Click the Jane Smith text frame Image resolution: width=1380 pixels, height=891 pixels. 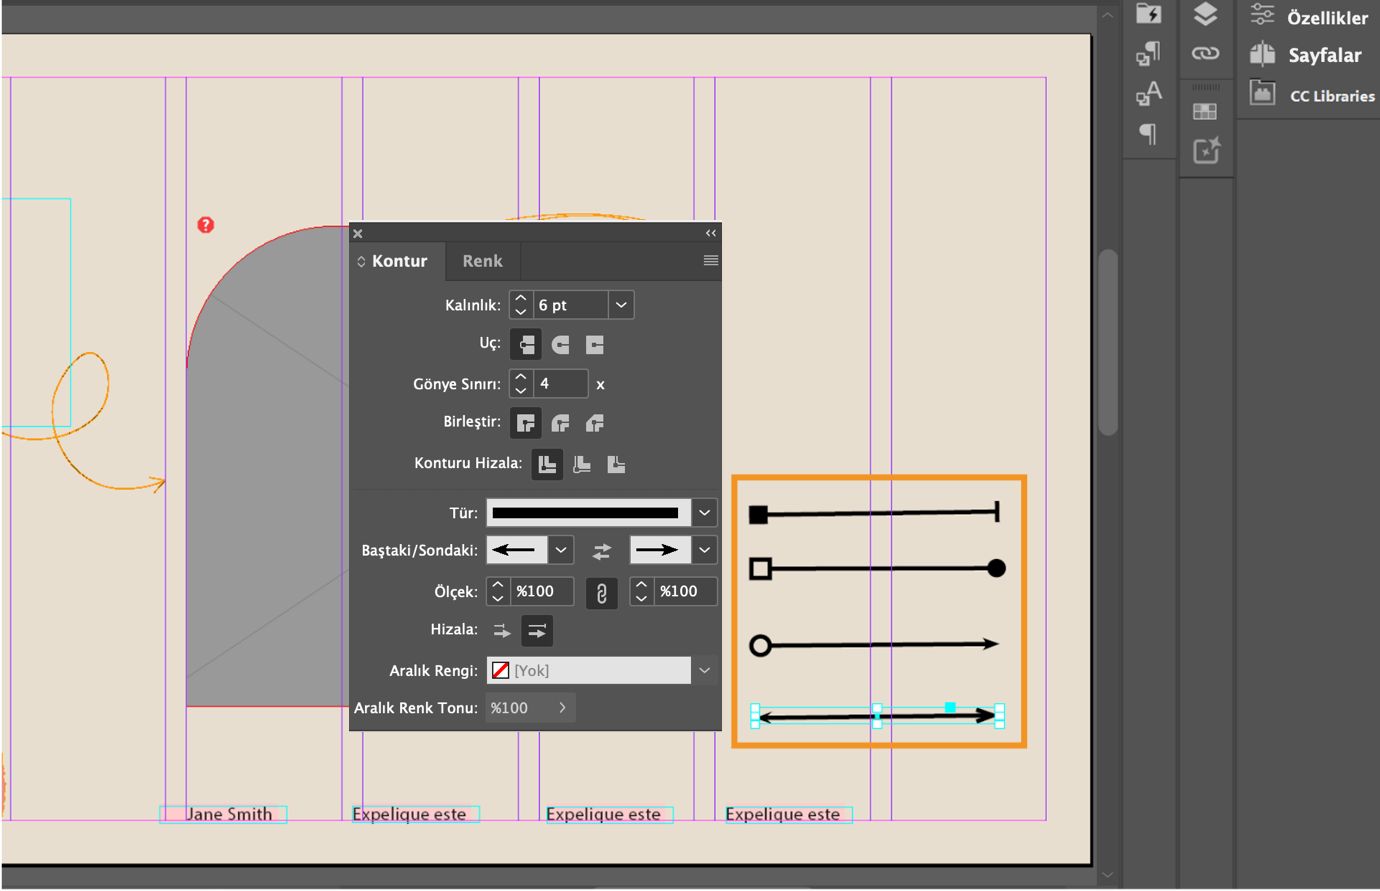coord(224,814)
